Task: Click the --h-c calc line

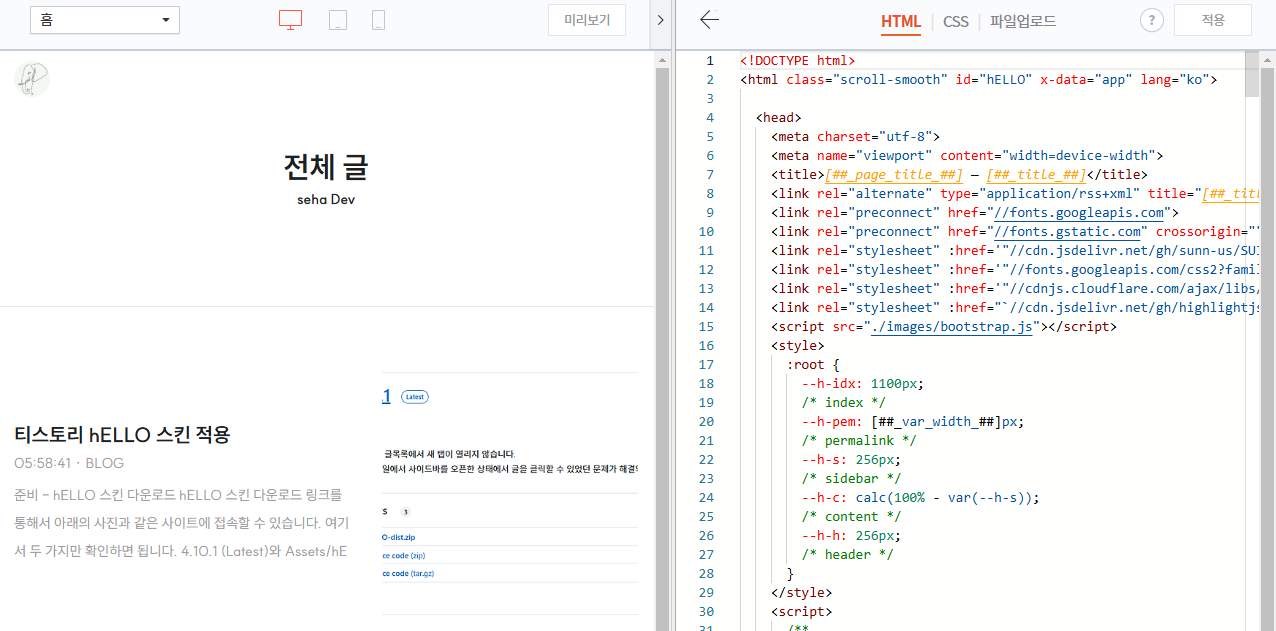Action: [x=920, y=498]
